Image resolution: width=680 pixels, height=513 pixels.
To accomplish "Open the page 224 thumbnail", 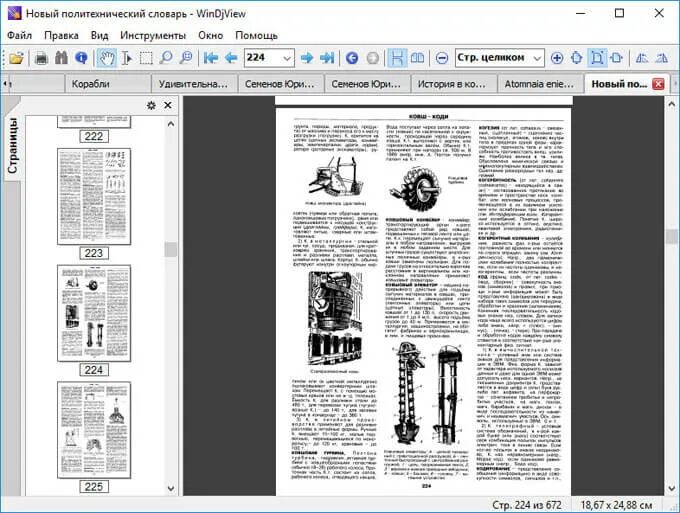I will [x=94, y=313].
